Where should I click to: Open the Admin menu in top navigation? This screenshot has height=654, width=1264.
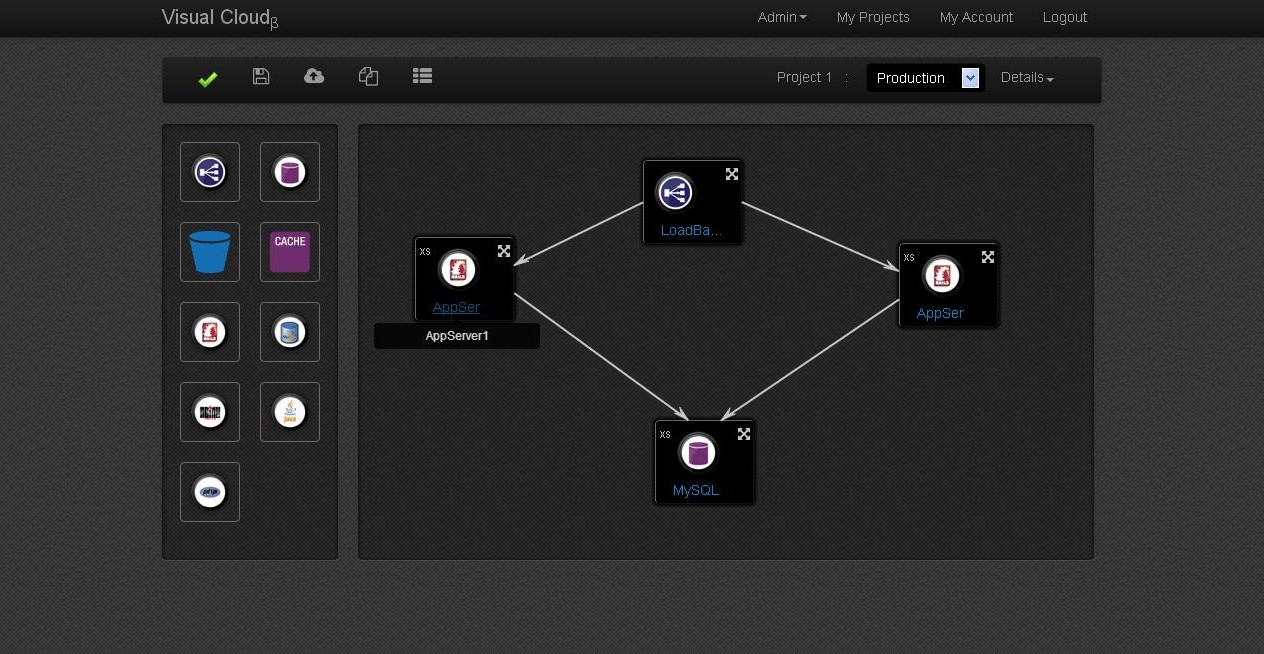click(x=782, y=17)
